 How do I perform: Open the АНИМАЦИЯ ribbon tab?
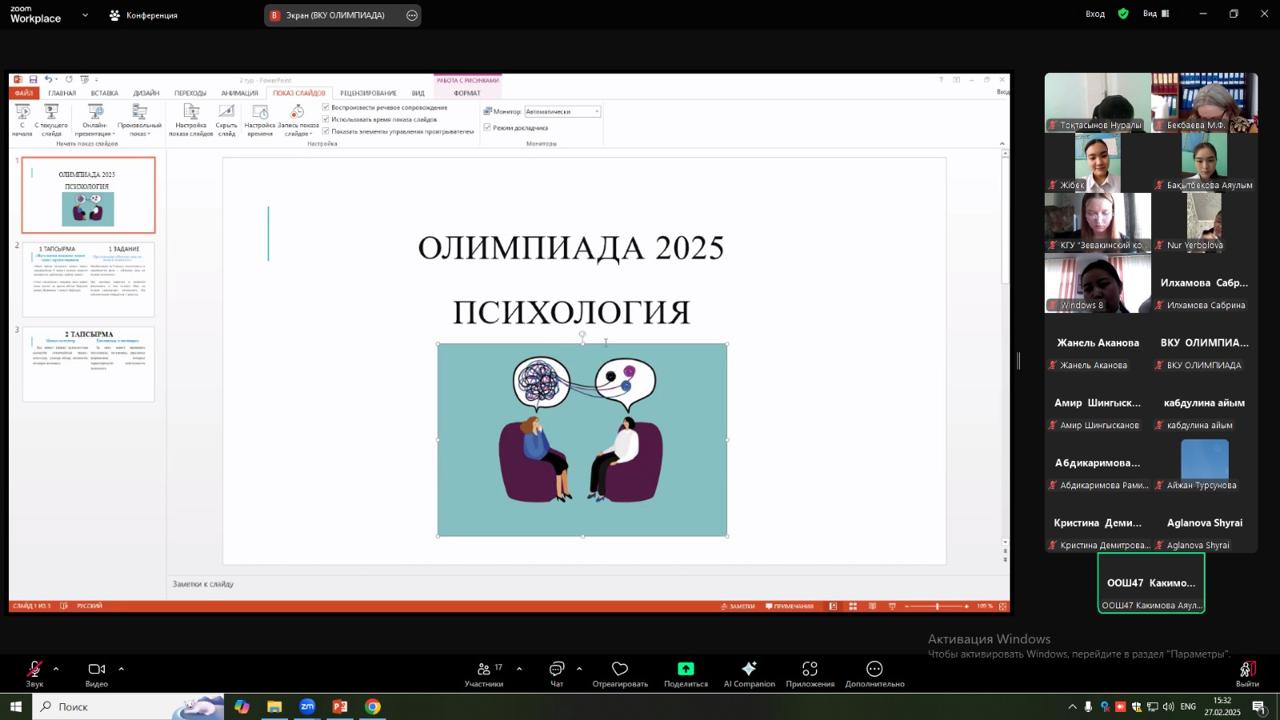tap(239, 93)
